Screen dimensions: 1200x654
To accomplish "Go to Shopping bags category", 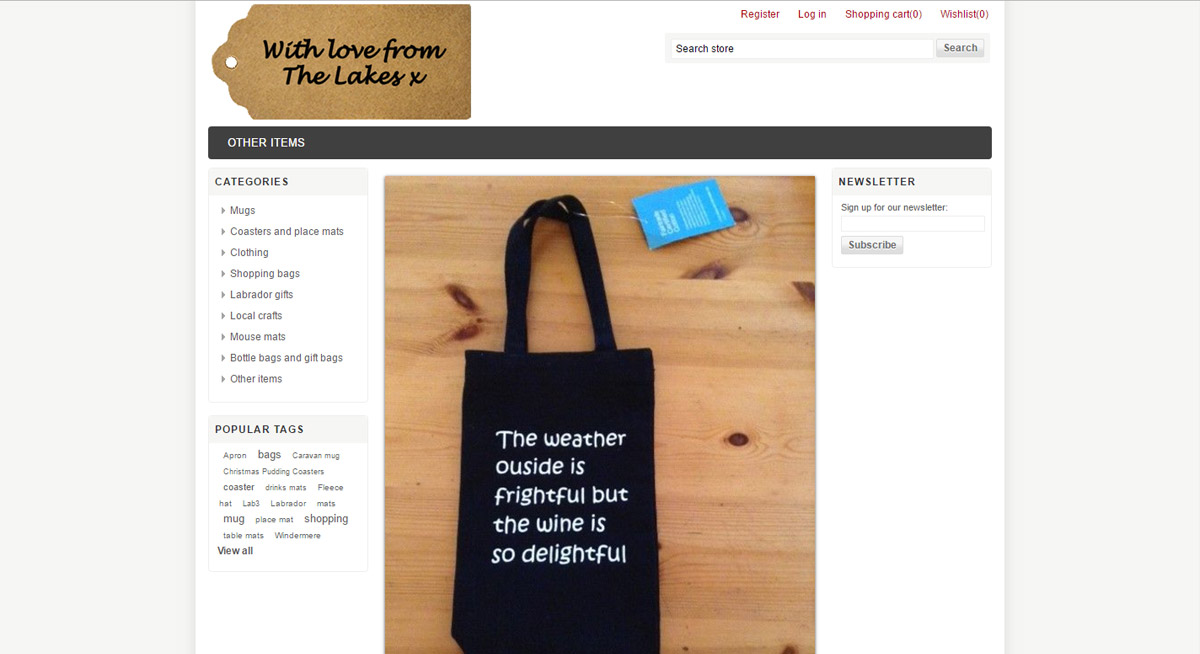I will coord(264,274).
